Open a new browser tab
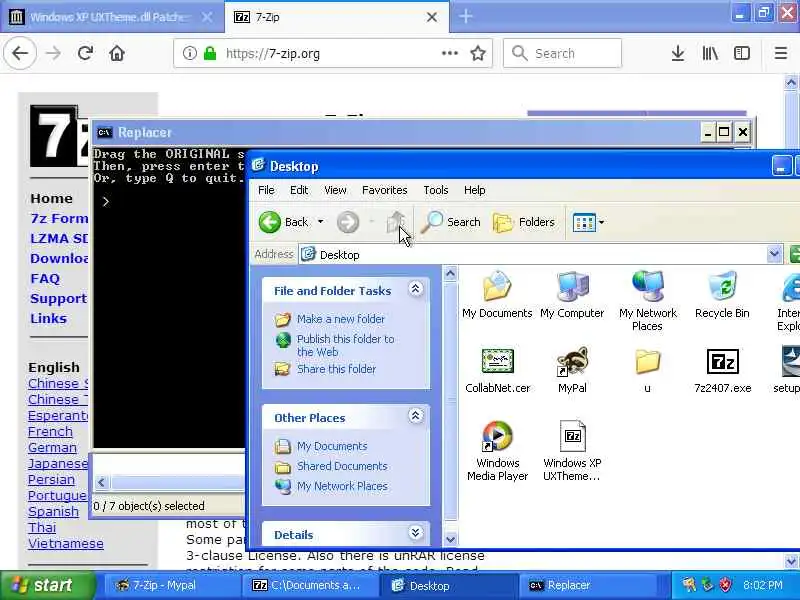The height and width of the screenshot is (600, 800). coord(465,16)
